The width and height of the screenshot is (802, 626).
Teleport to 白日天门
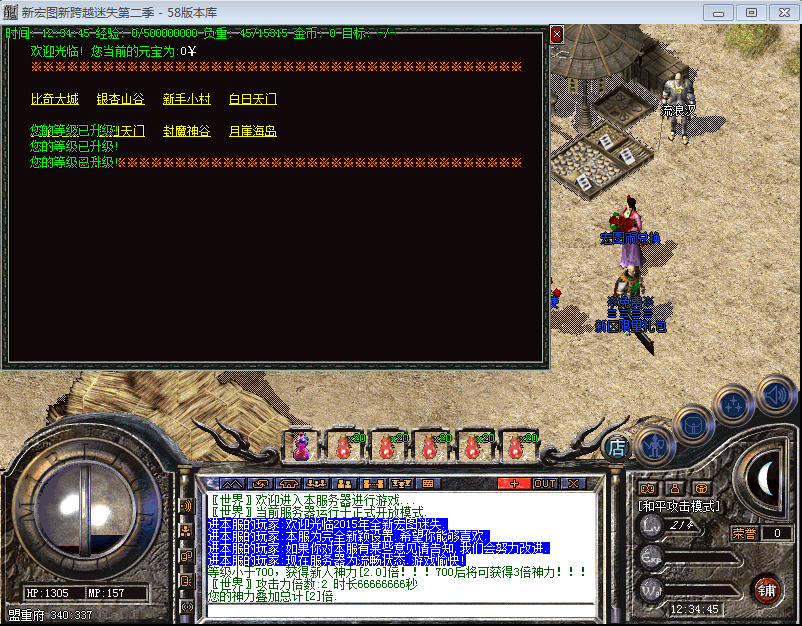coord(253,99)
